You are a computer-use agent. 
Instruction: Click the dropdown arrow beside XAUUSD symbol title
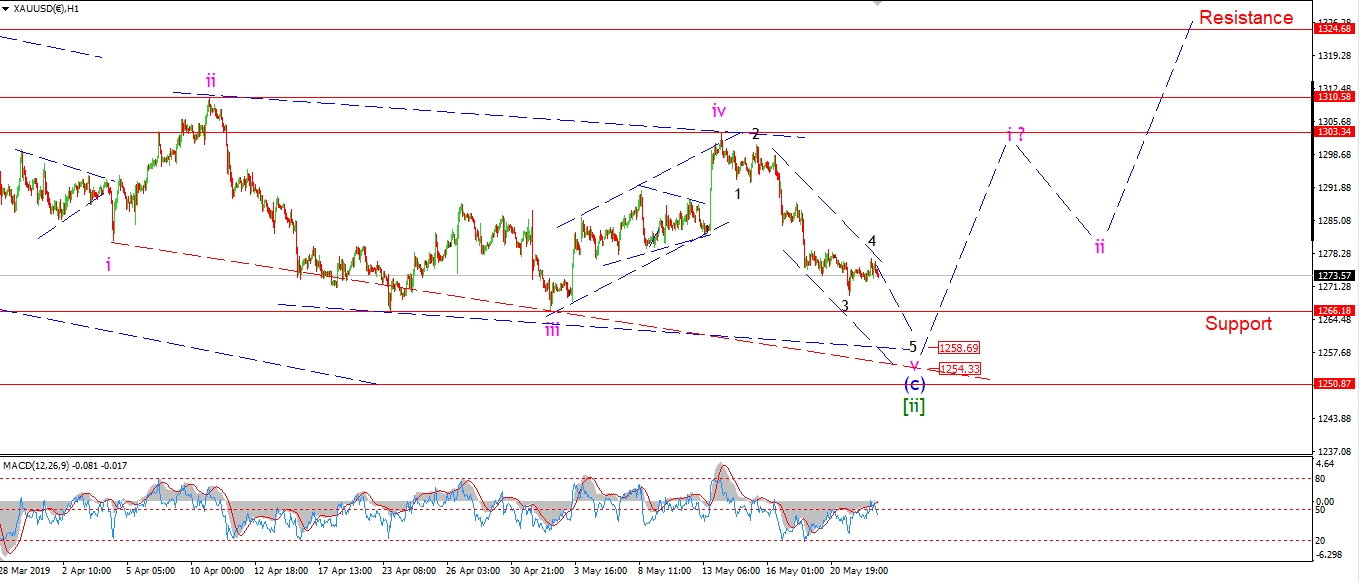click(x=8, y=8)
